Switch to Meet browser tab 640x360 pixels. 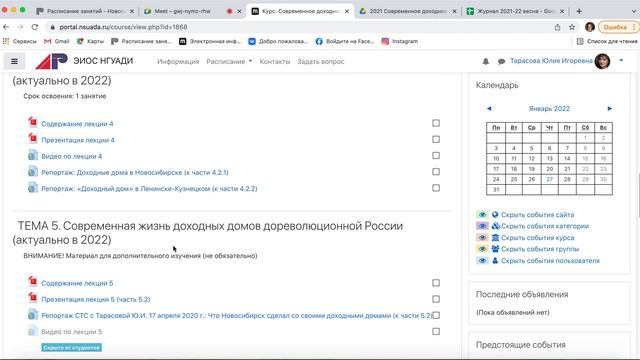tap(192, 11)
